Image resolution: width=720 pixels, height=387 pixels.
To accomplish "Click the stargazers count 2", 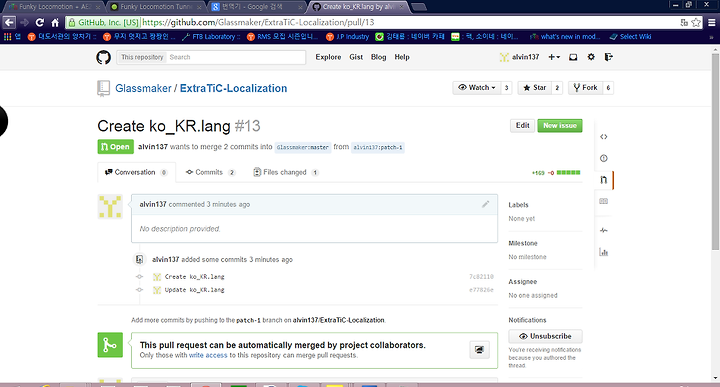I will point(557,88).
